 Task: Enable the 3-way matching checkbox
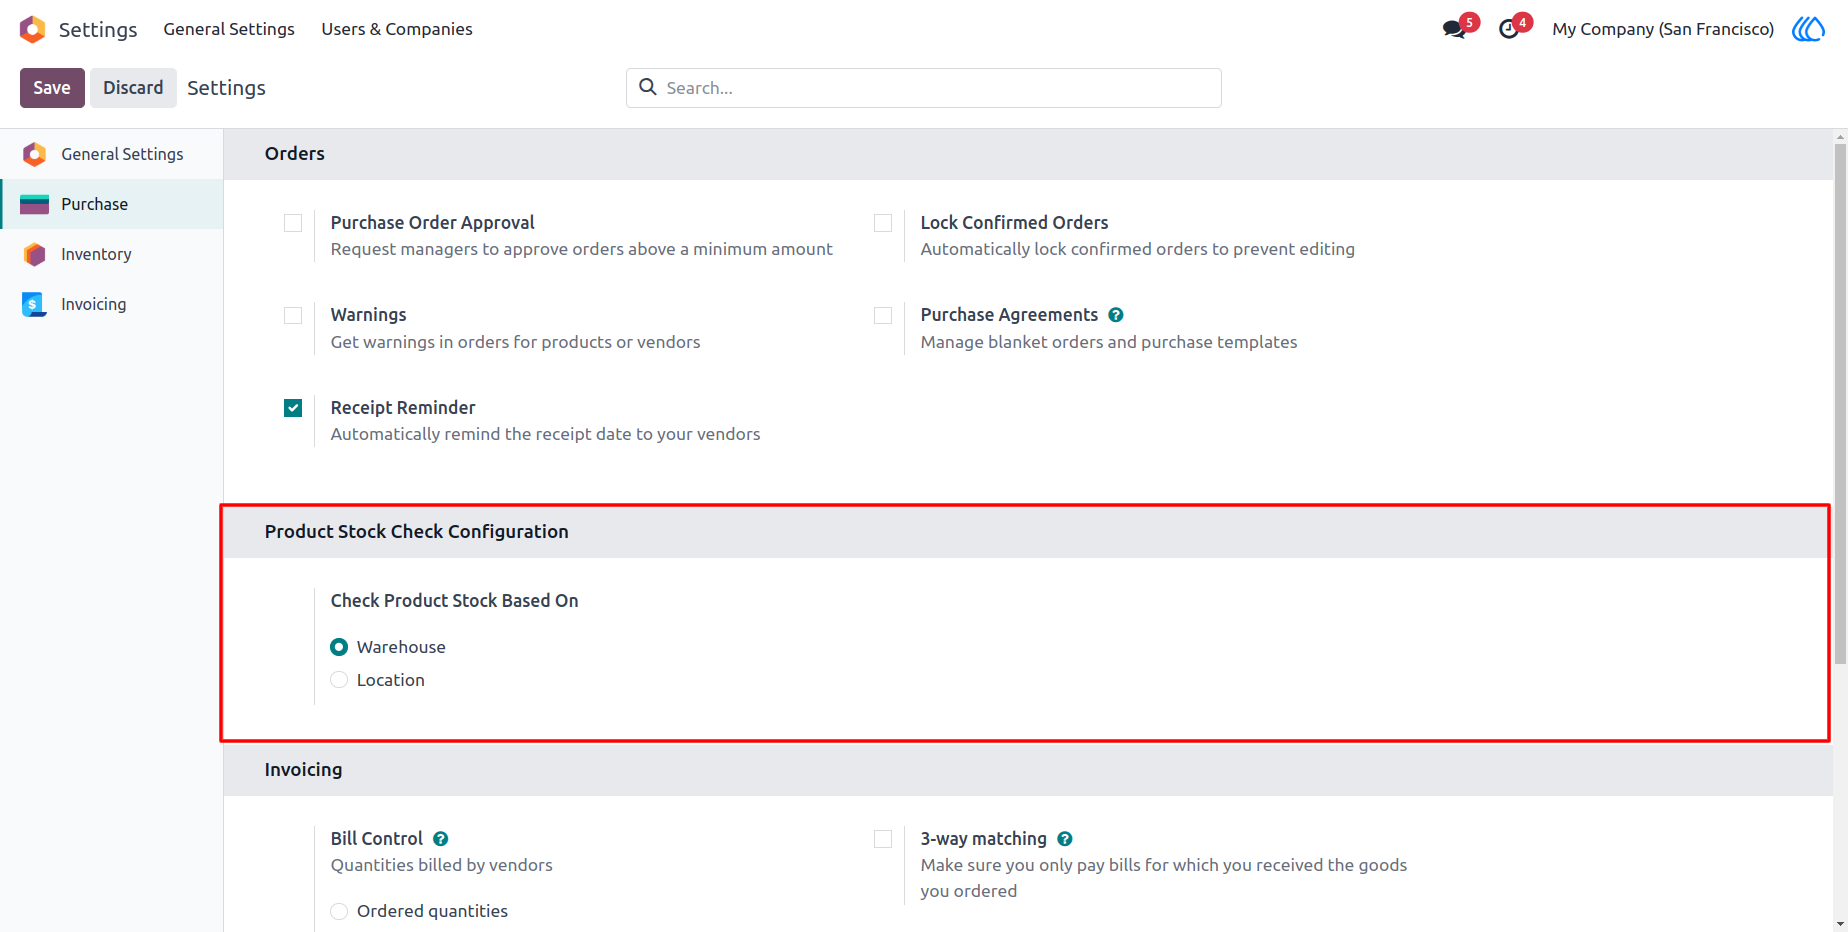pyautogui.click(x=883, y=839)
